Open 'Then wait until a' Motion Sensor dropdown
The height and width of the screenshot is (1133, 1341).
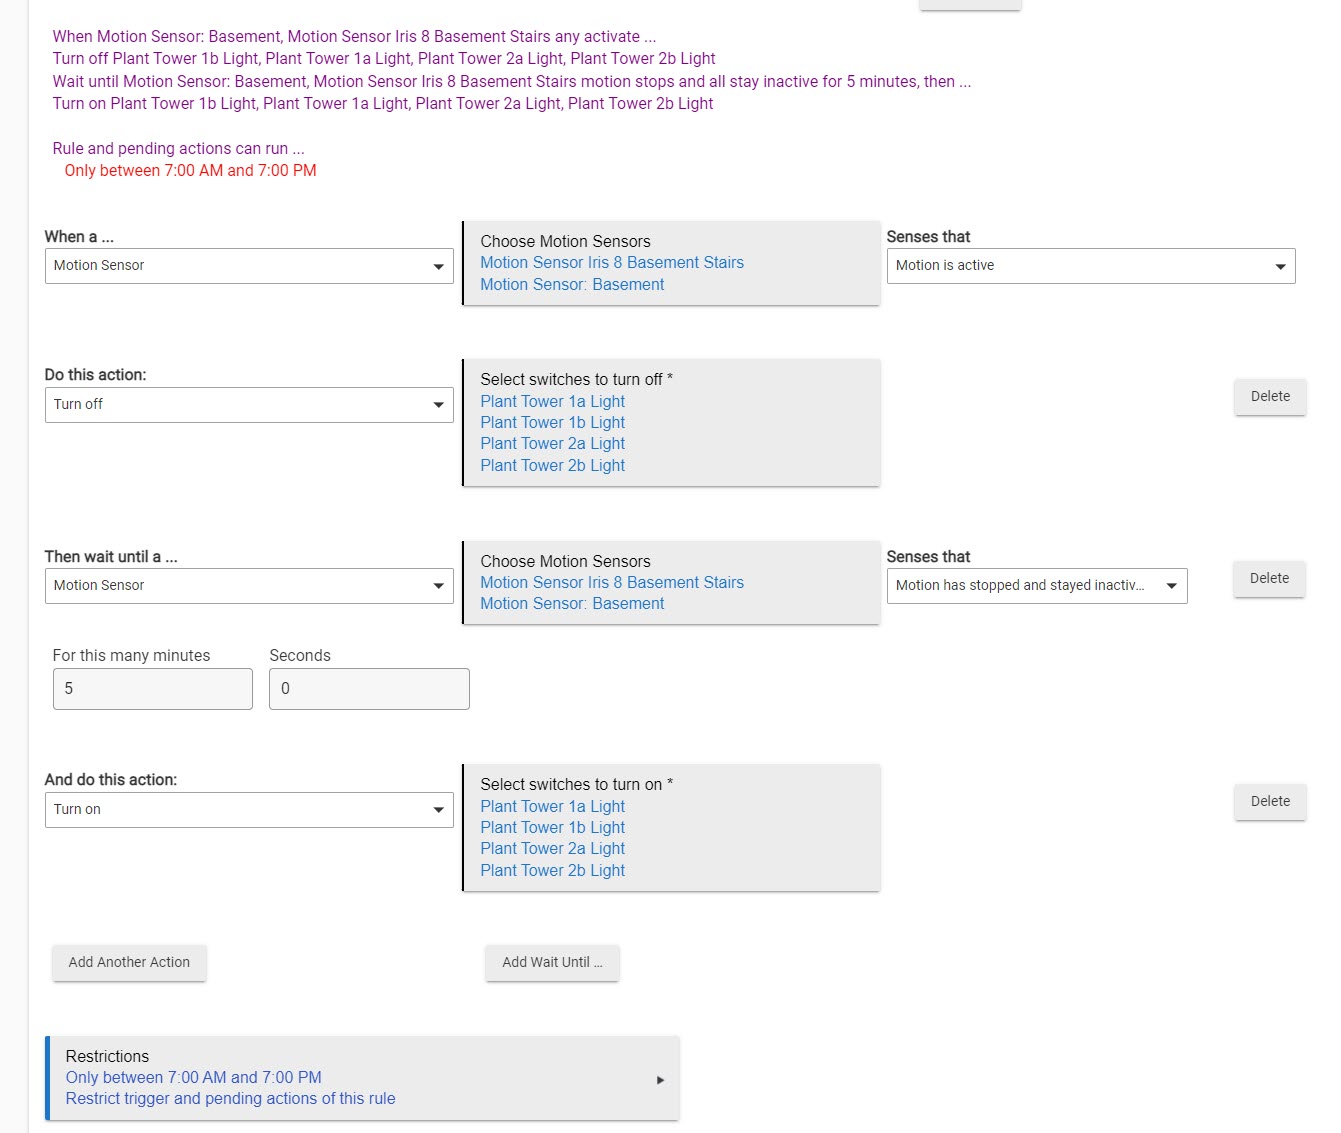(x=249, y=586)
